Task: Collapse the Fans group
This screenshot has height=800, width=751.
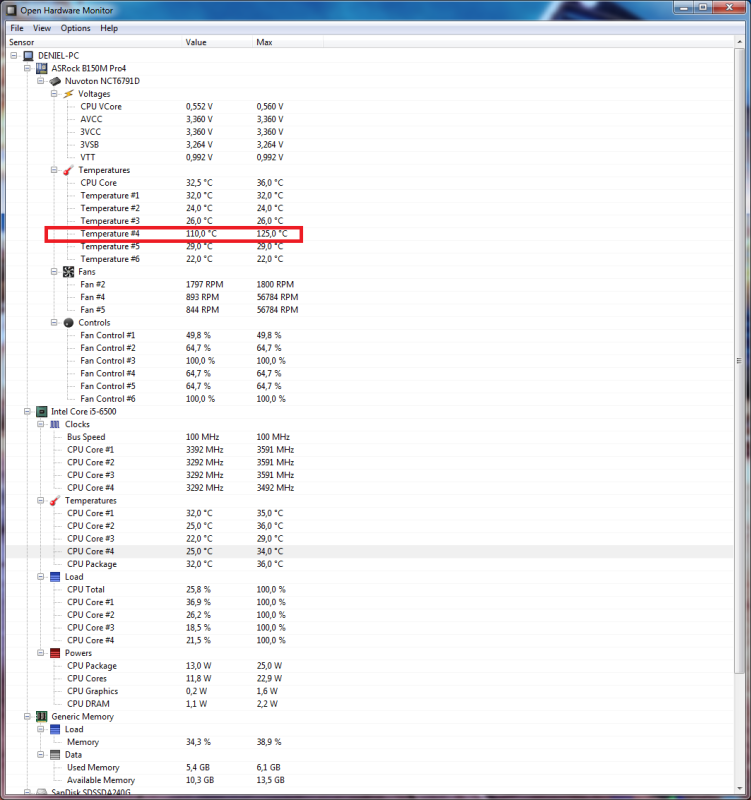Action: [54, 271]
